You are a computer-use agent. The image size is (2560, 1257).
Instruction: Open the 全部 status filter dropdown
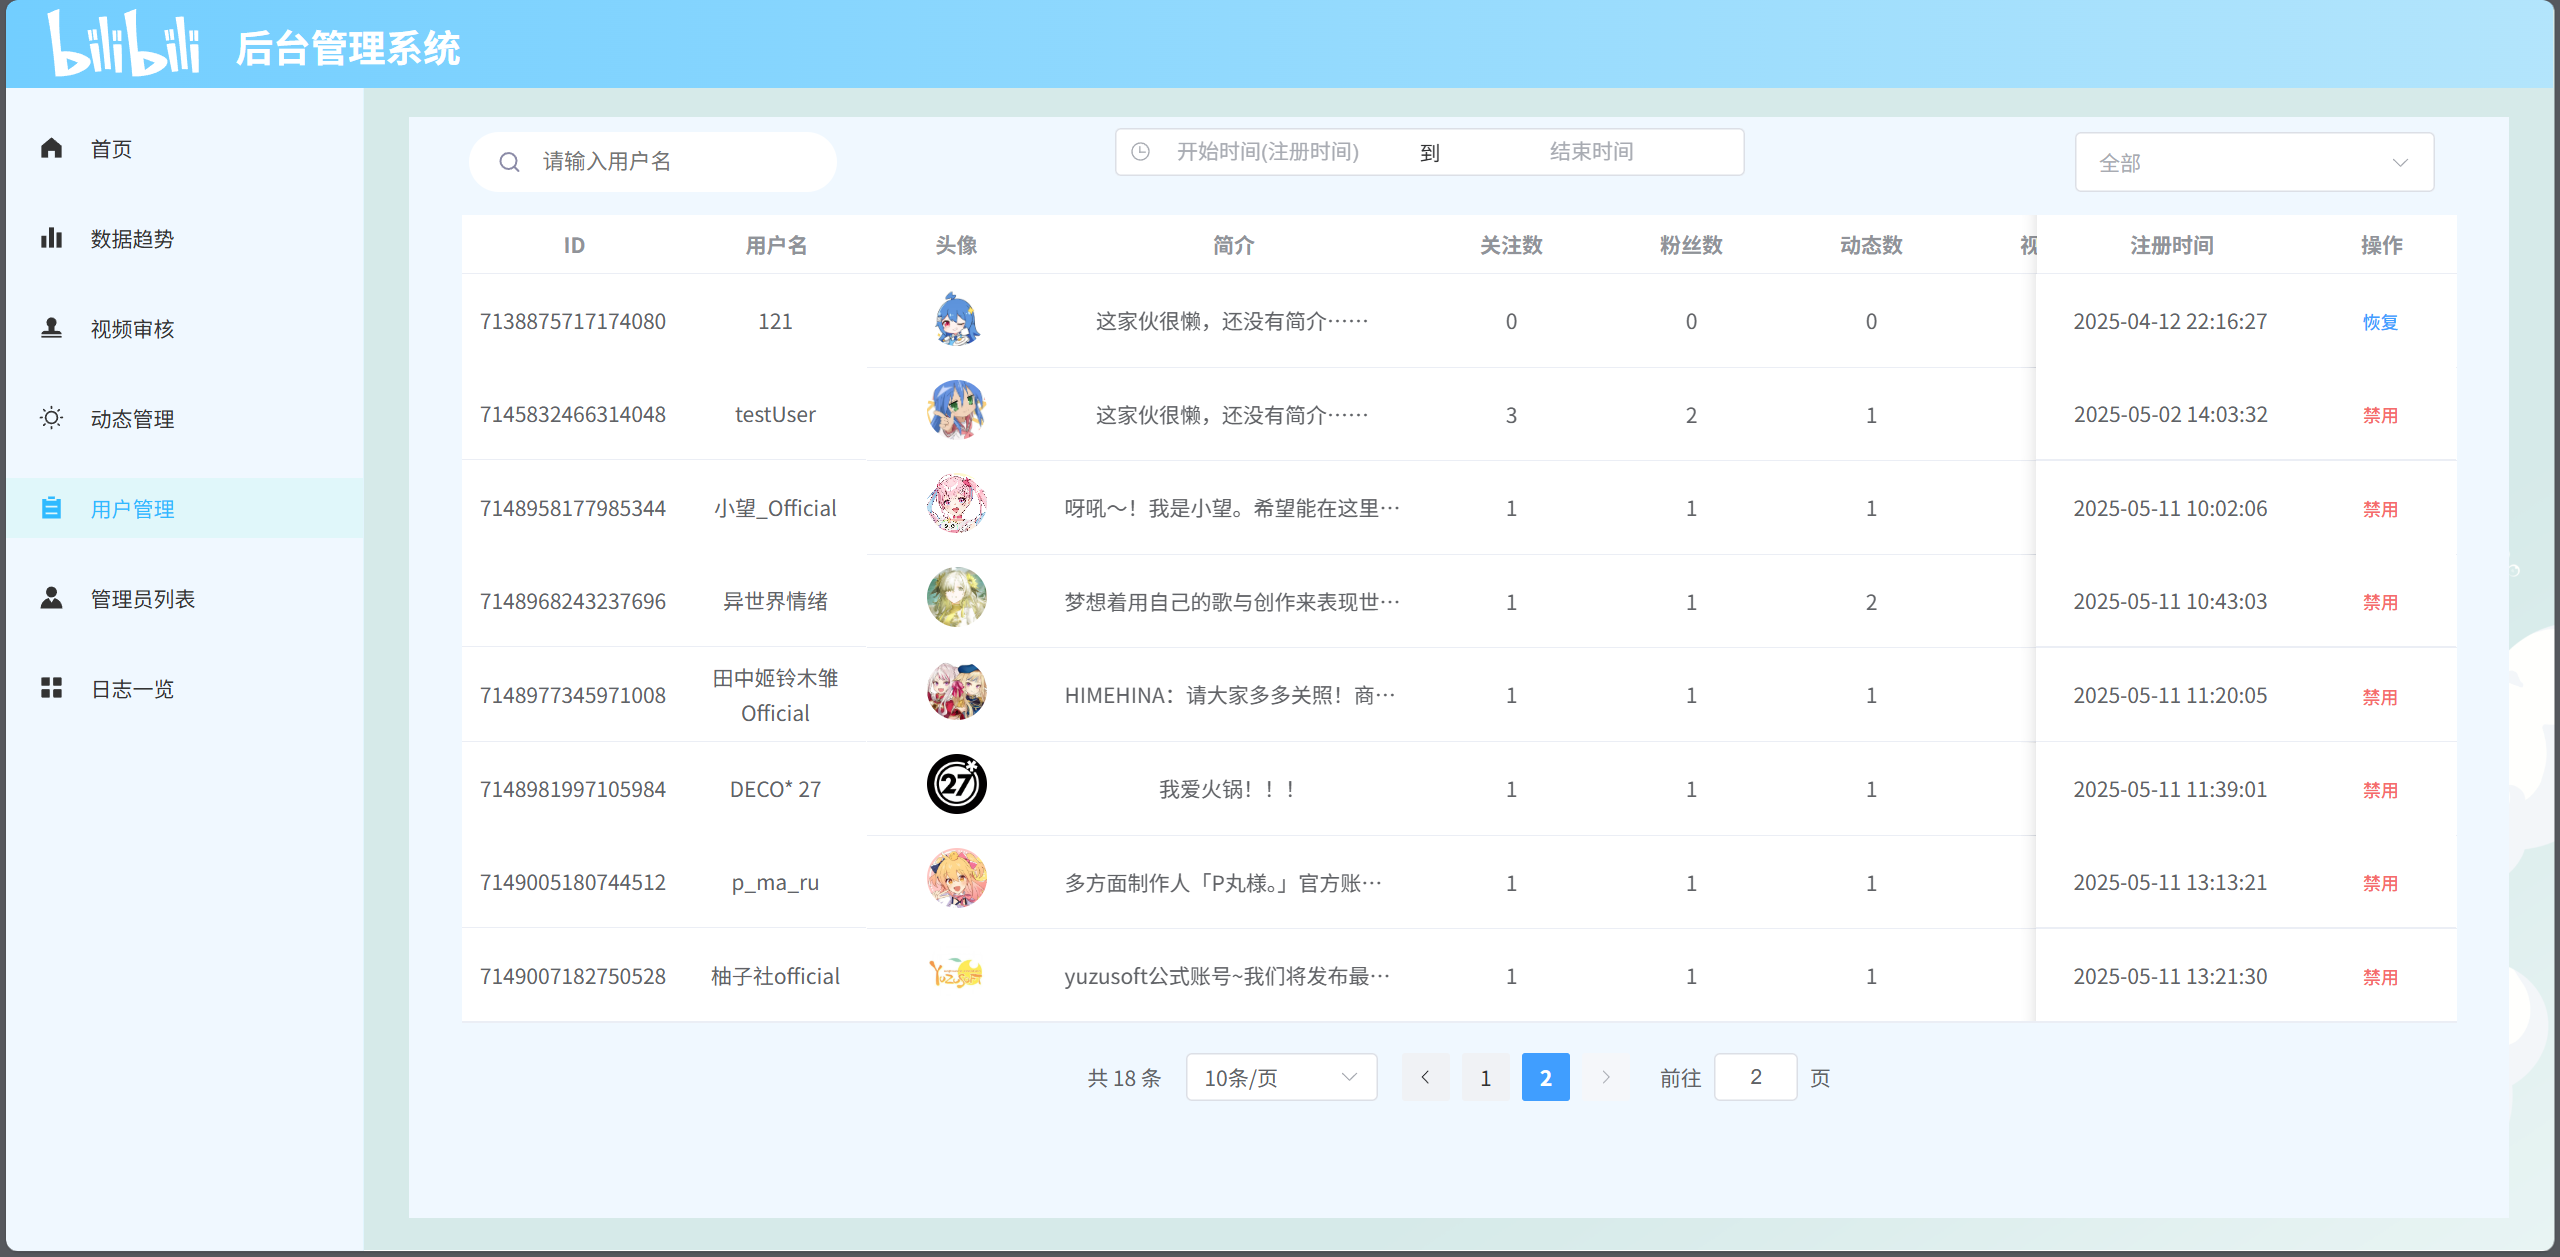pyautogui.click(x=2253, y=163)
